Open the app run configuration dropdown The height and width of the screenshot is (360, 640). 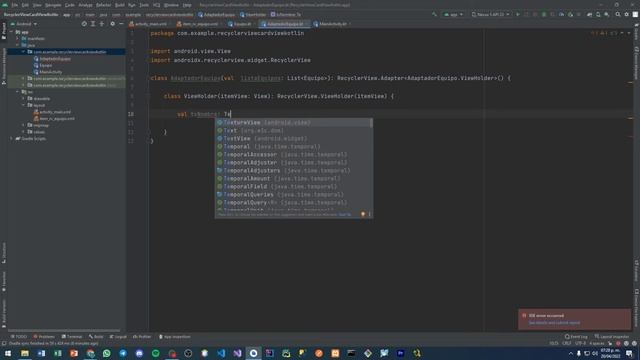click(x=453, y=14)
